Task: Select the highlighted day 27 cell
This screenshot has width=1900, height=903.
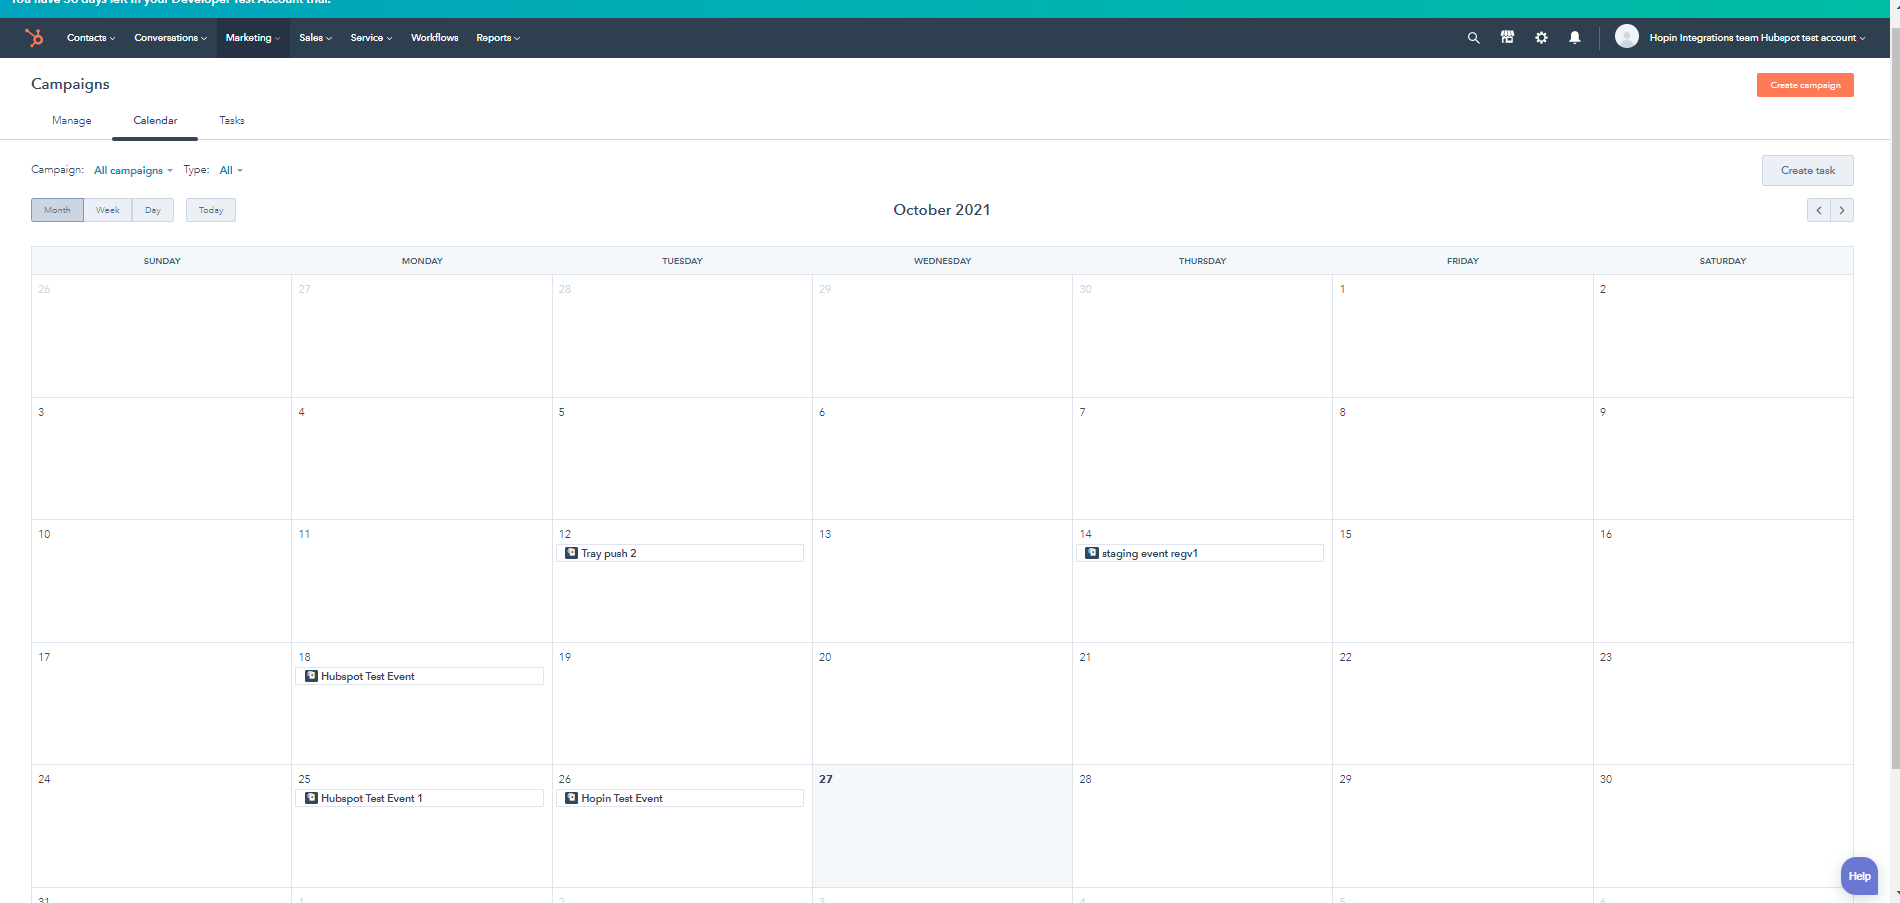Action: 942,826
